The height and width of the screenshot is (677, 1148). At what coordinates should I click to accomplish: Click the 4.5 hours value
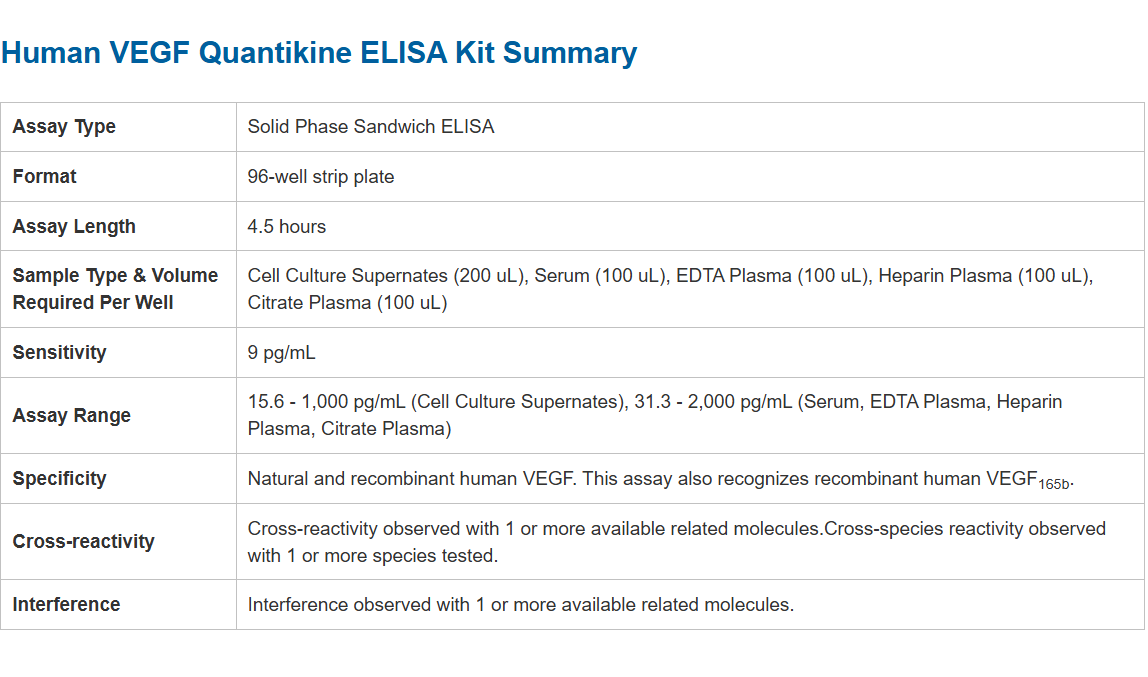click(x=287, y=227)
